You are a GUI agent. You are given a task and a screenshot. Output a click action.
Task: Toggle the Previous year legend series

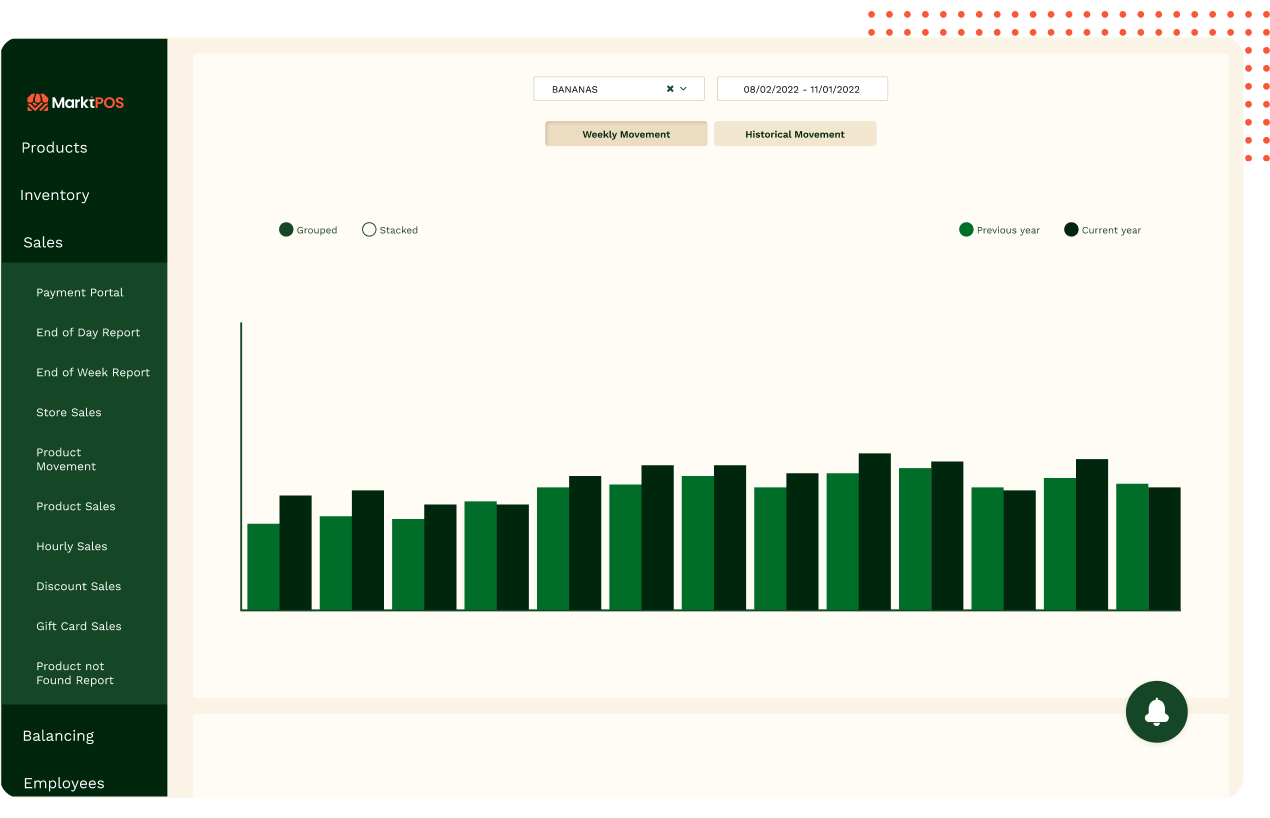pyautogui.click(x=966, y=230)
